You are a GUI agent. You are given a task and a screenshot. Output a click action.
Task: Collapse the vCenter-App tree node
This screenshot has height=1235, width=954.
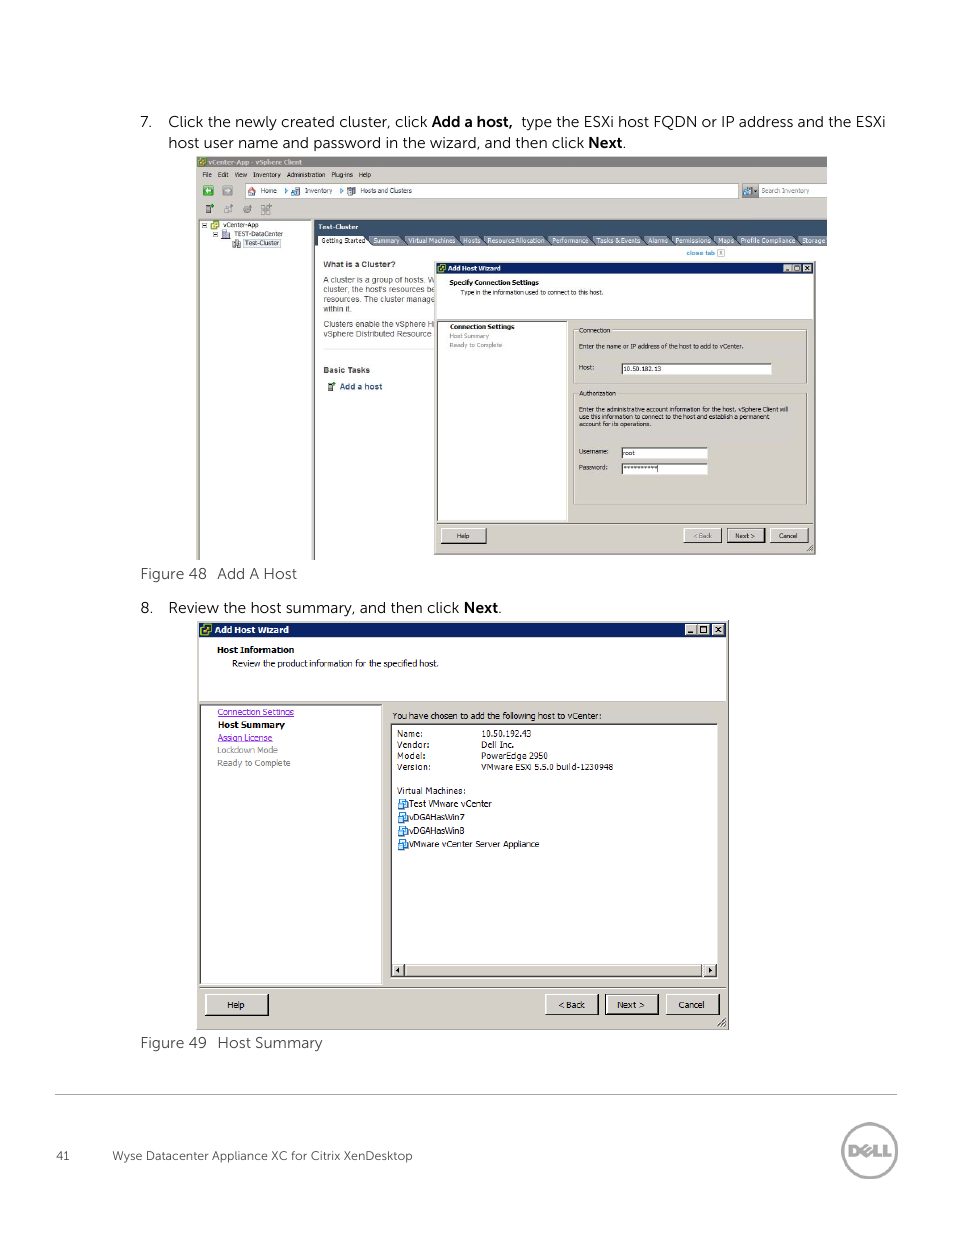pos(205,226)
